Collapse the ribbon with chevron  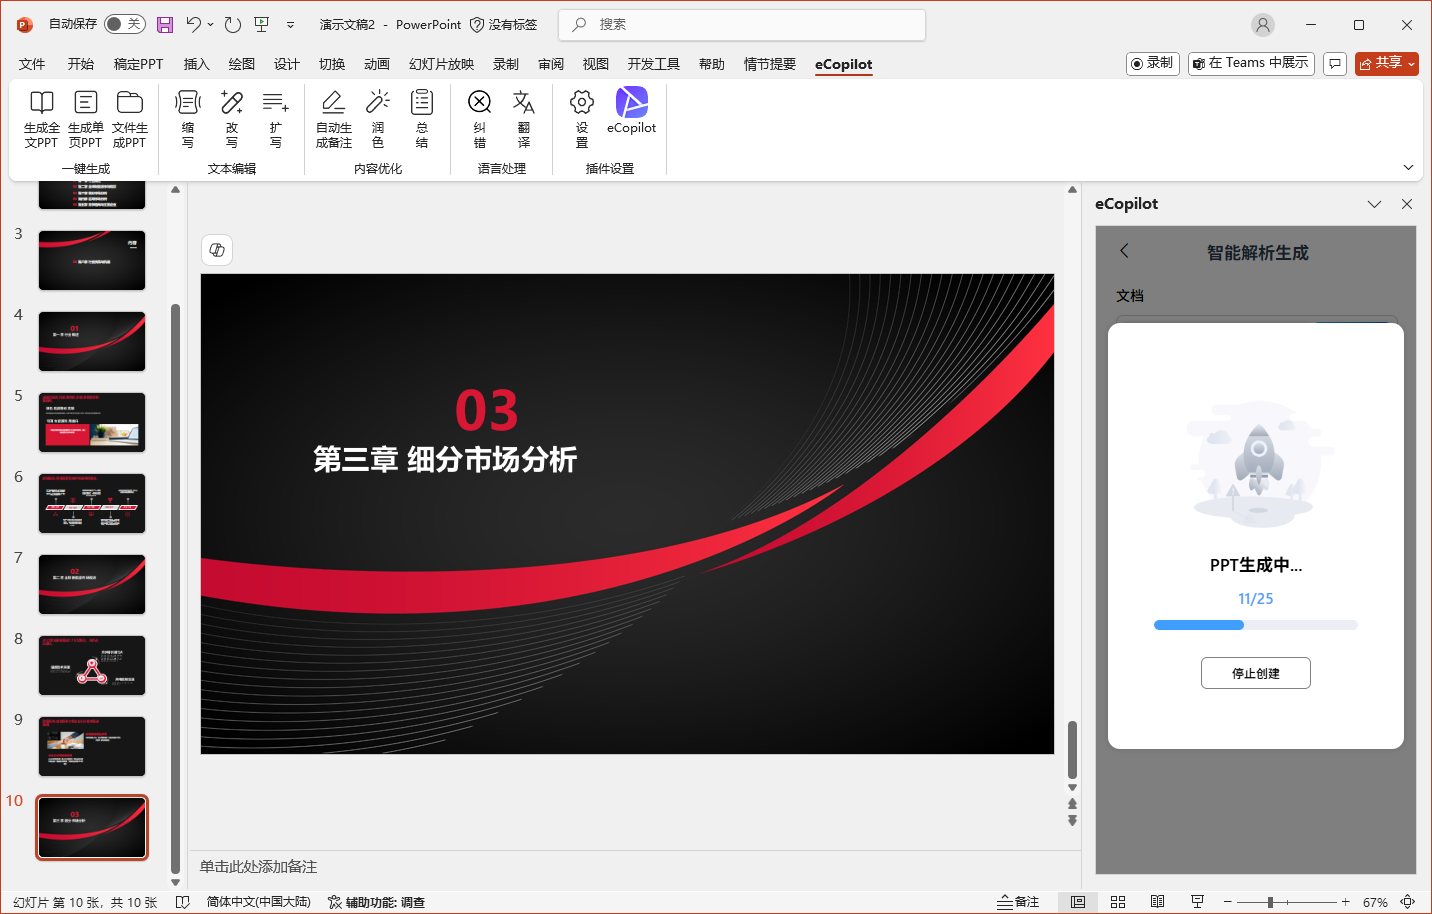(x=1408, y=168)
